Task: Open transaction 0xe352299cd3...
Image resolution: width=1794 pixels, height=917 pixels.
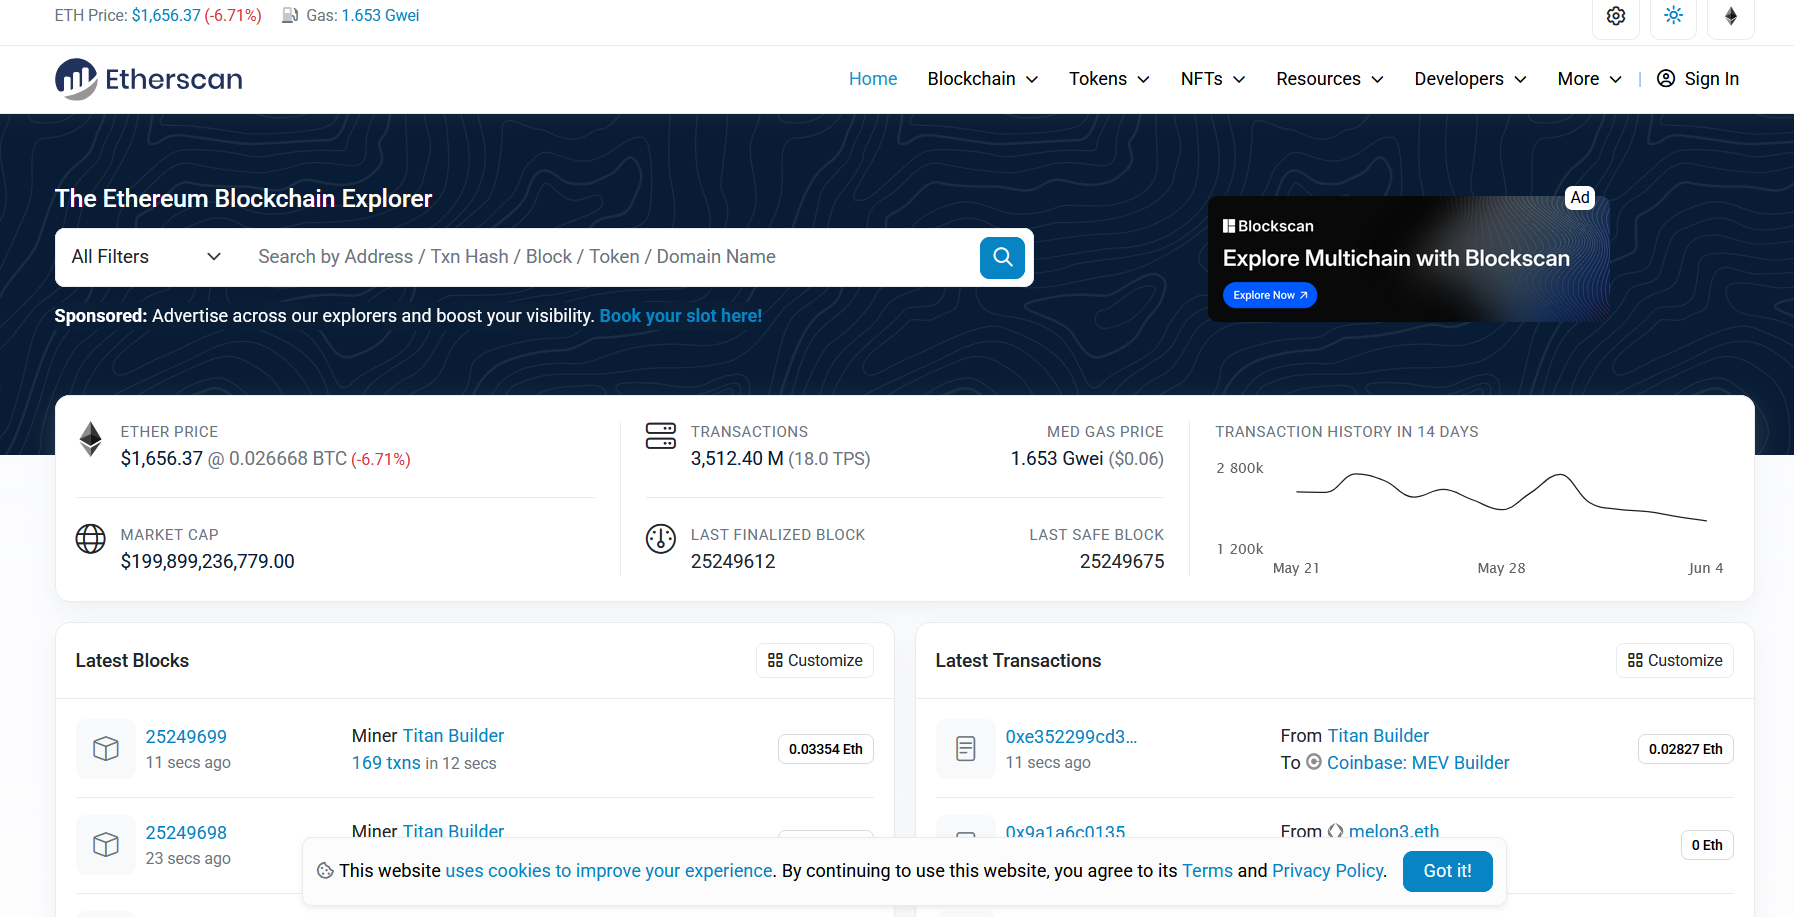Action: tap(1072, 737)
